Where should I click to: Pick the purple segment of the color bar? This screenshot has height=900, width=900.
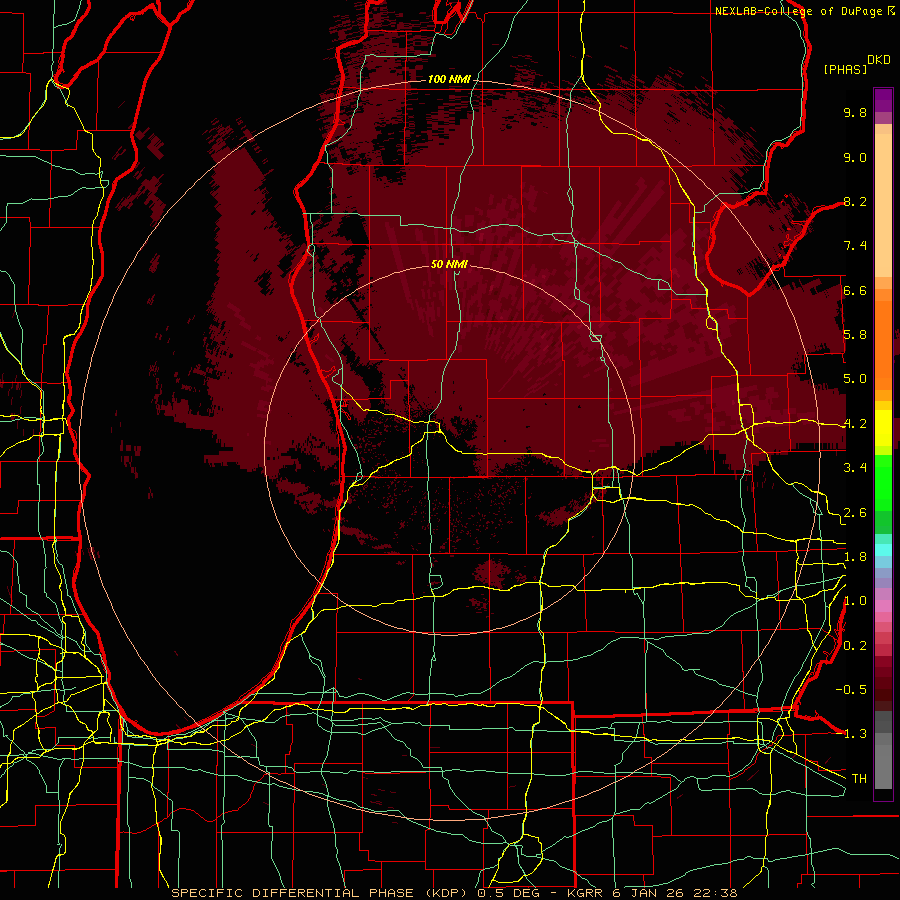tap(883, 100)
